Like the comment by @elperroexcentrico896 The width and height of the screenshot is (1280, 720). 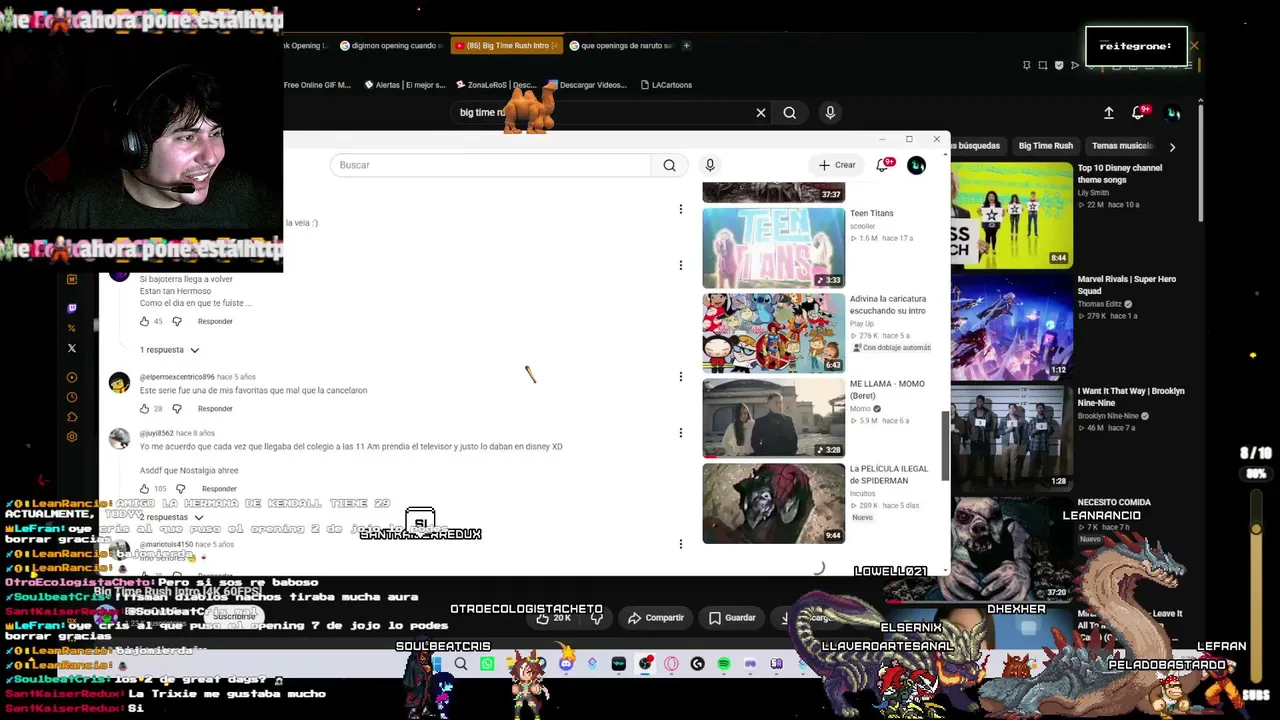144,409
